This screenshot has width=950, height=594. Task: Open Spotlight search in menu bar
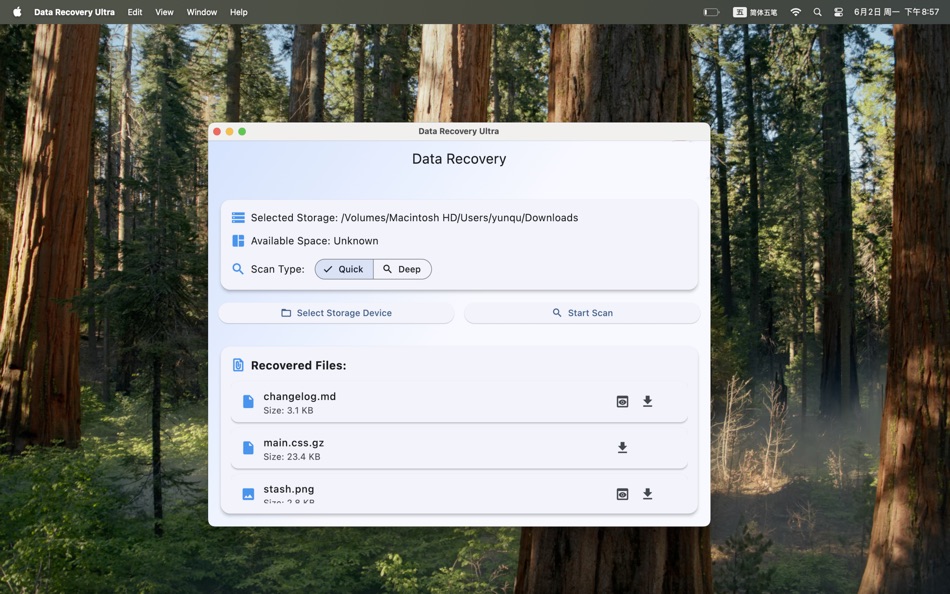point(817,12)
